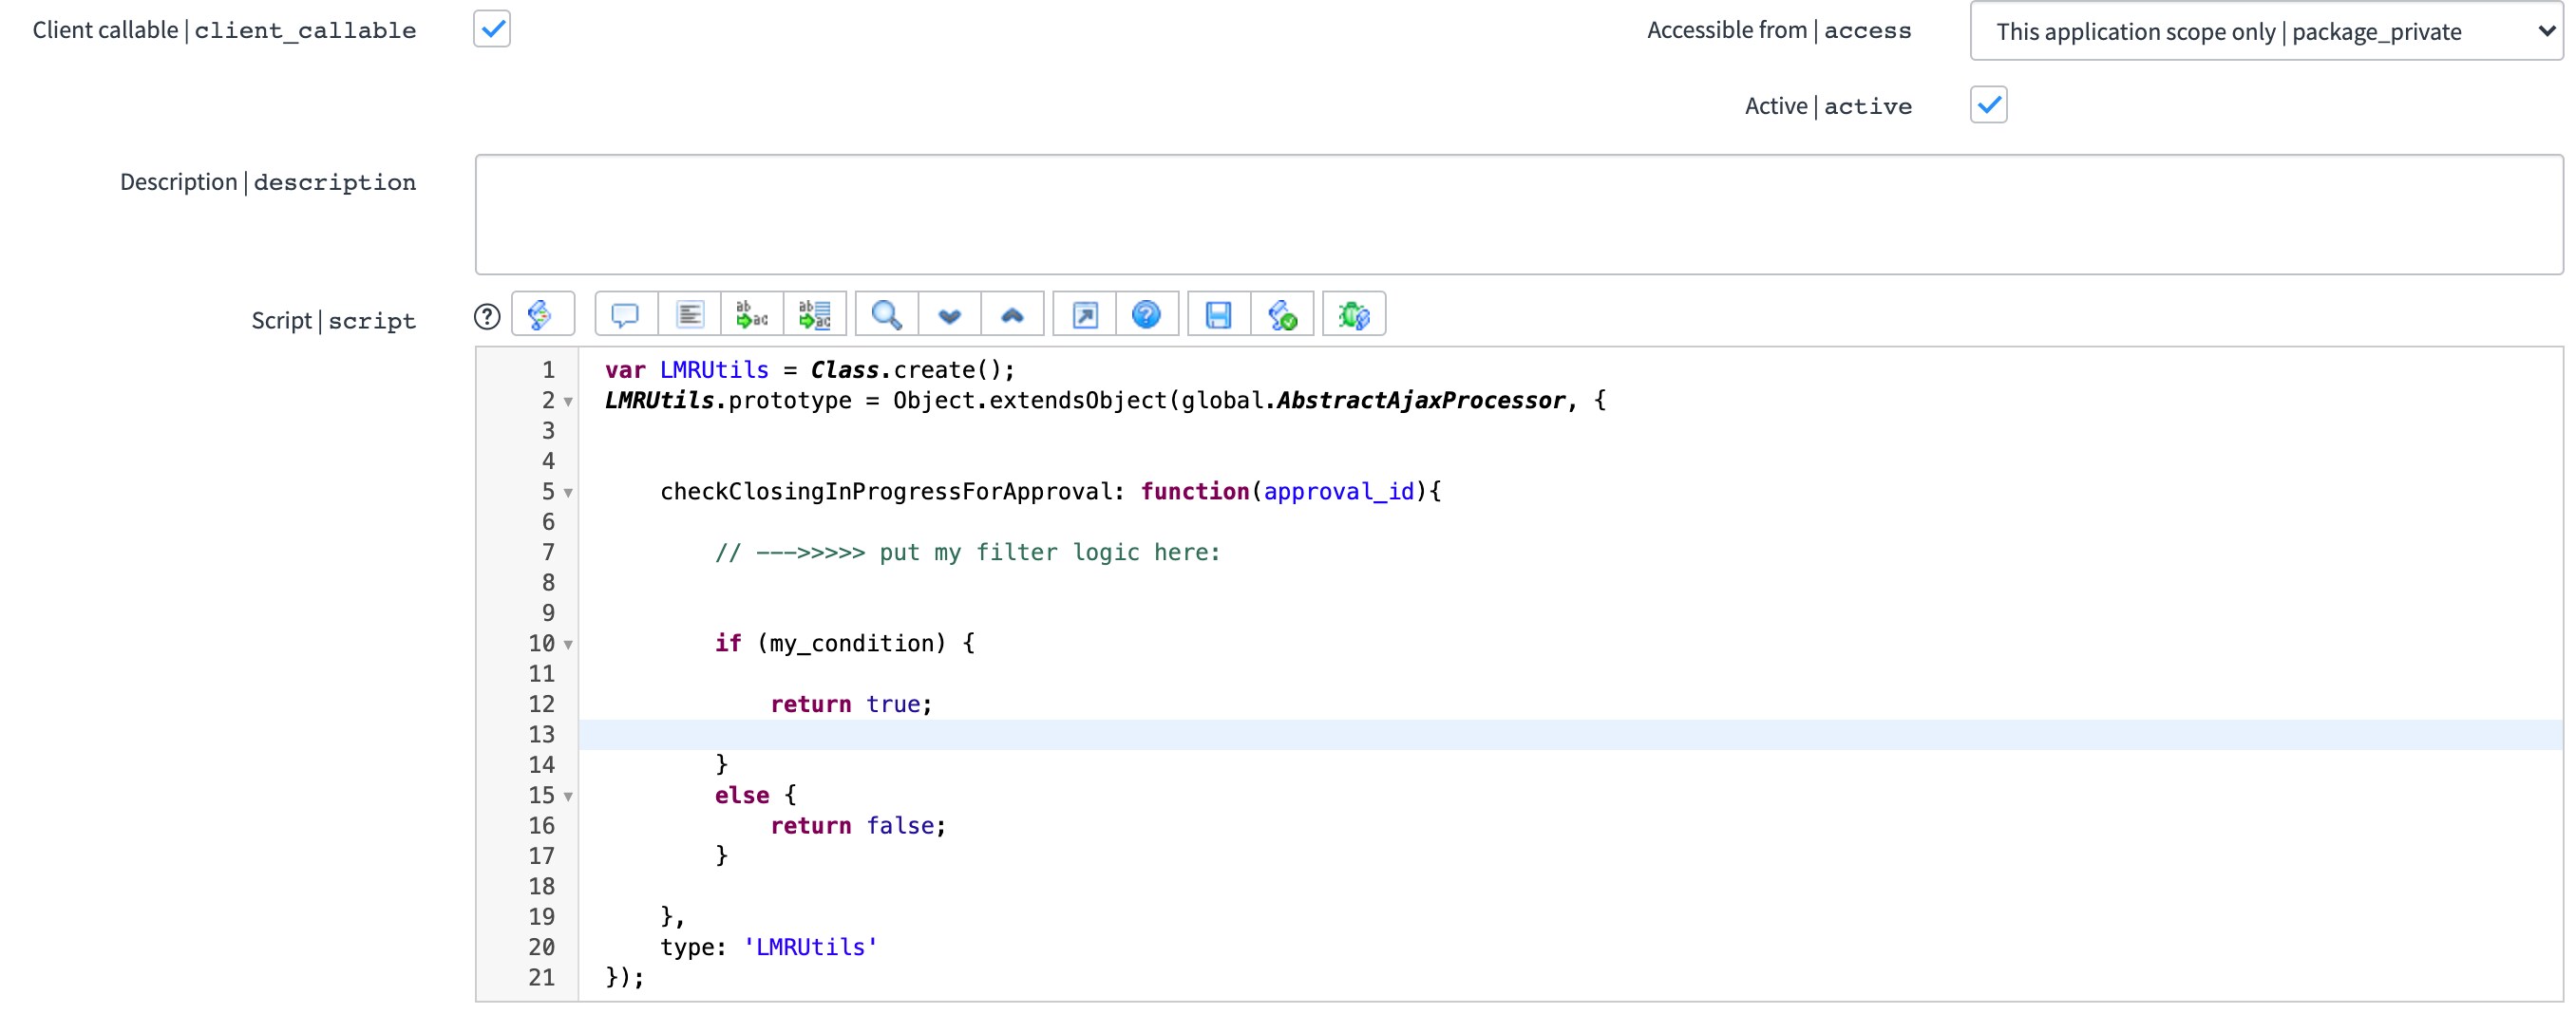Collapse the code fold at line 5
The image size is (2576, 1014).
[569, 492]
